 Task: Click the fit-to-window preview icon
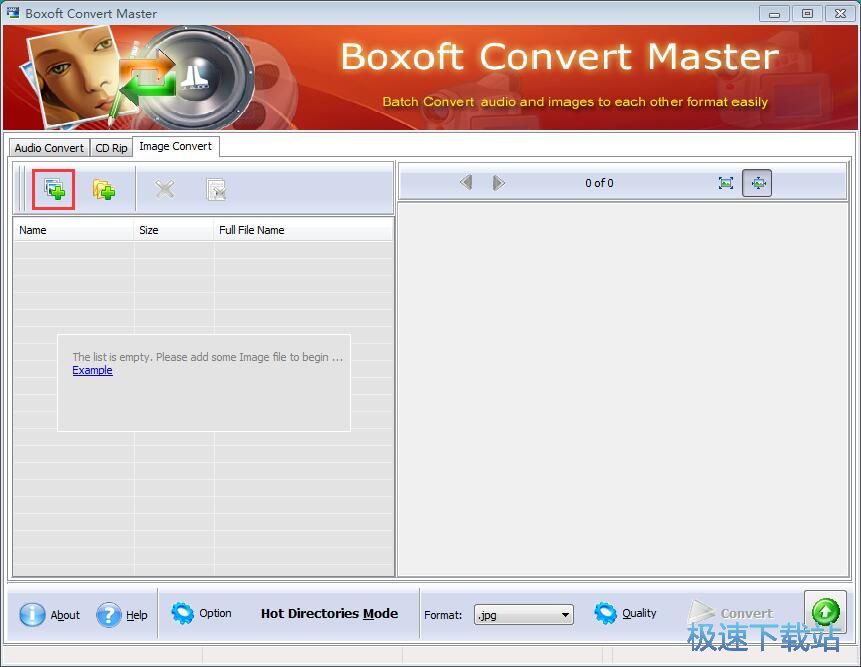click(x=726, y=183)
